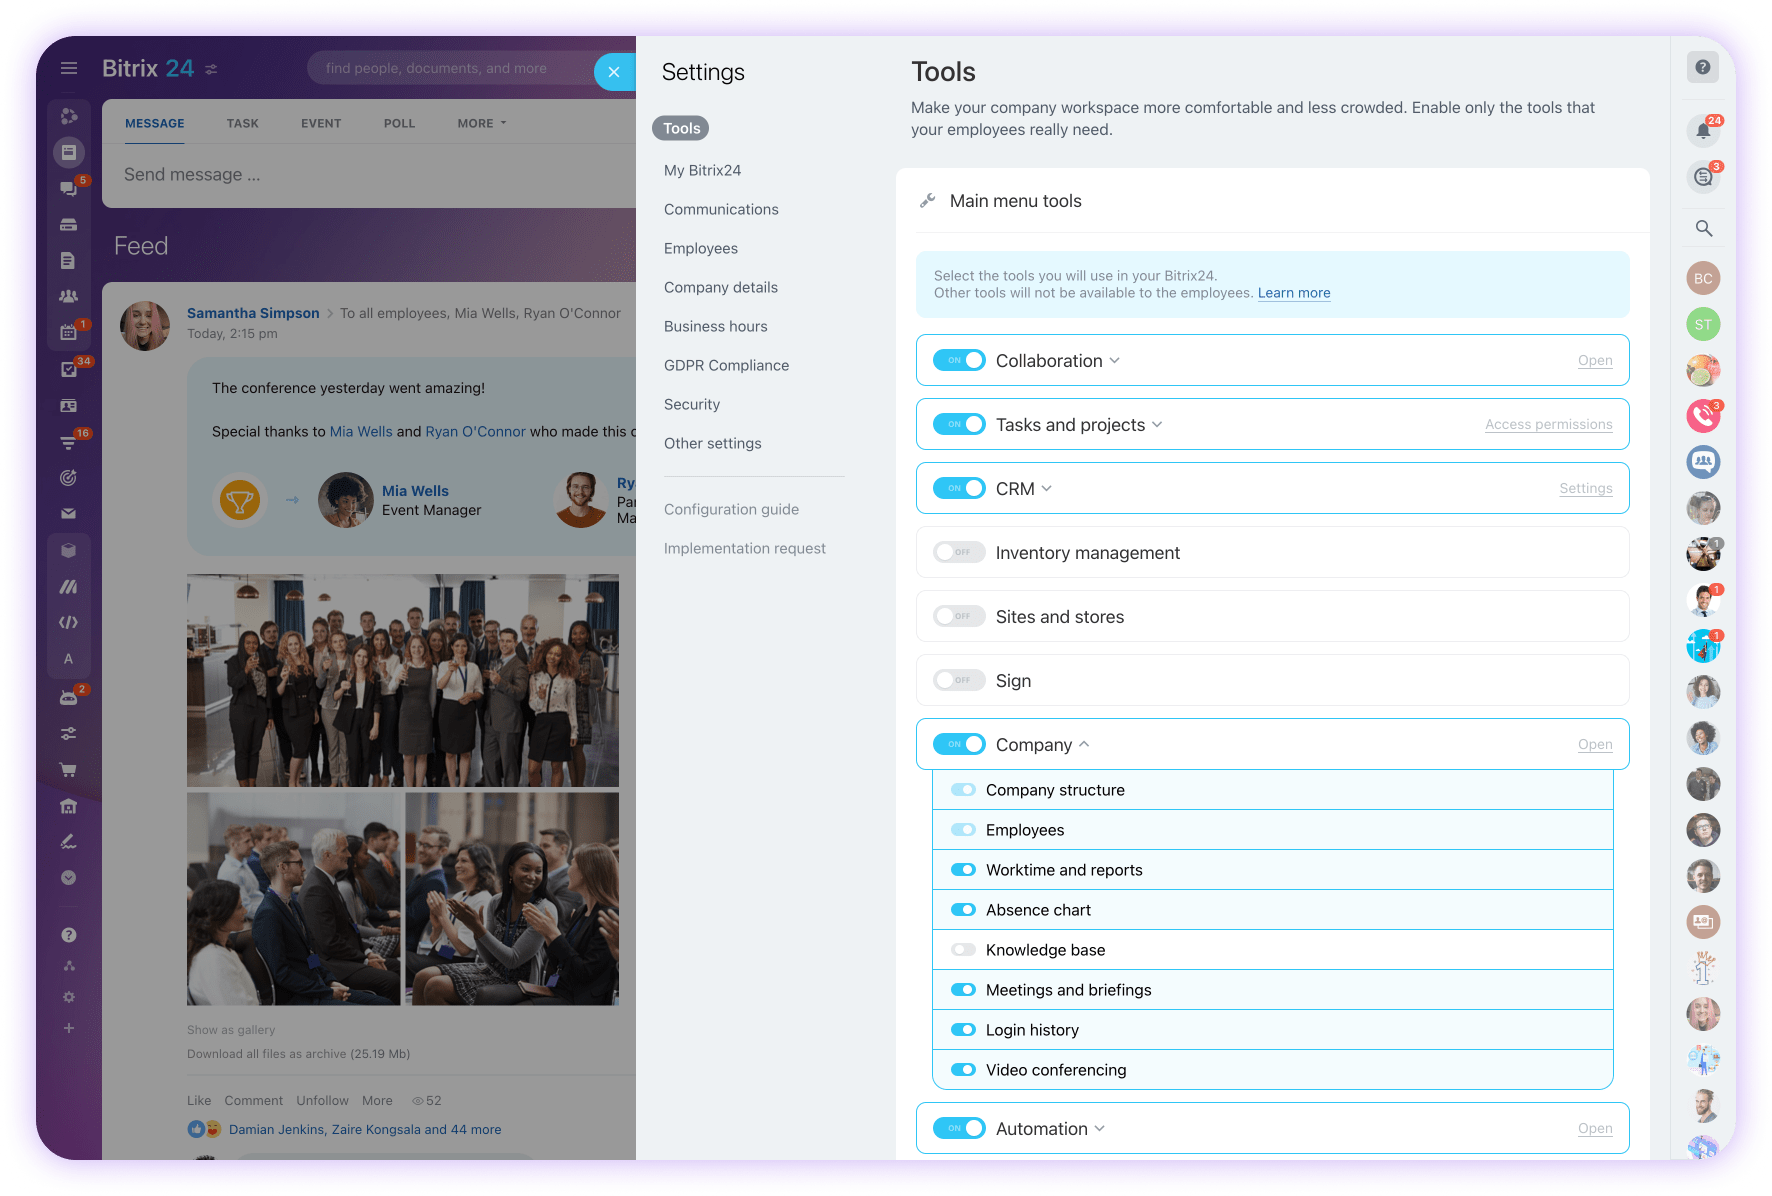The image size is (1772, 1196).
Task: Disable the Absence chart toggle
Action: [963, 910]
